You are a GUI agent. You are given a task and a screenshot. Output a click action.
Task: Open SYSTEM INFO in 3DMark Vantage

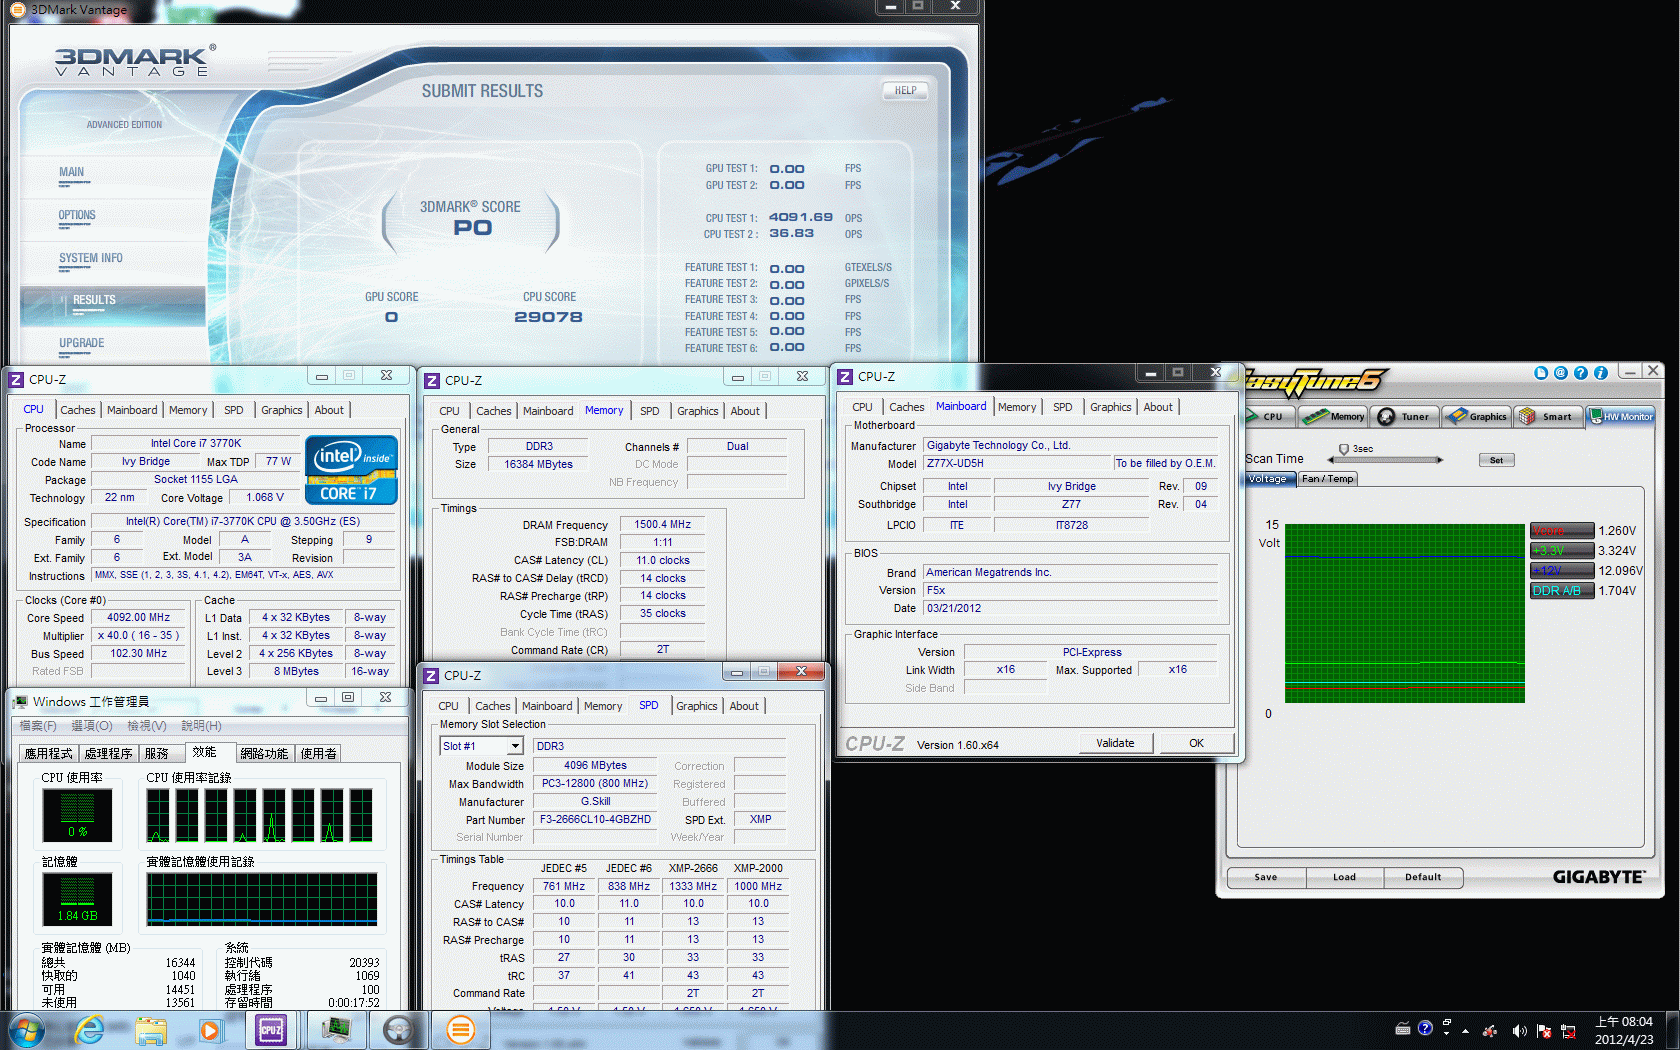(x=91, y=258)
